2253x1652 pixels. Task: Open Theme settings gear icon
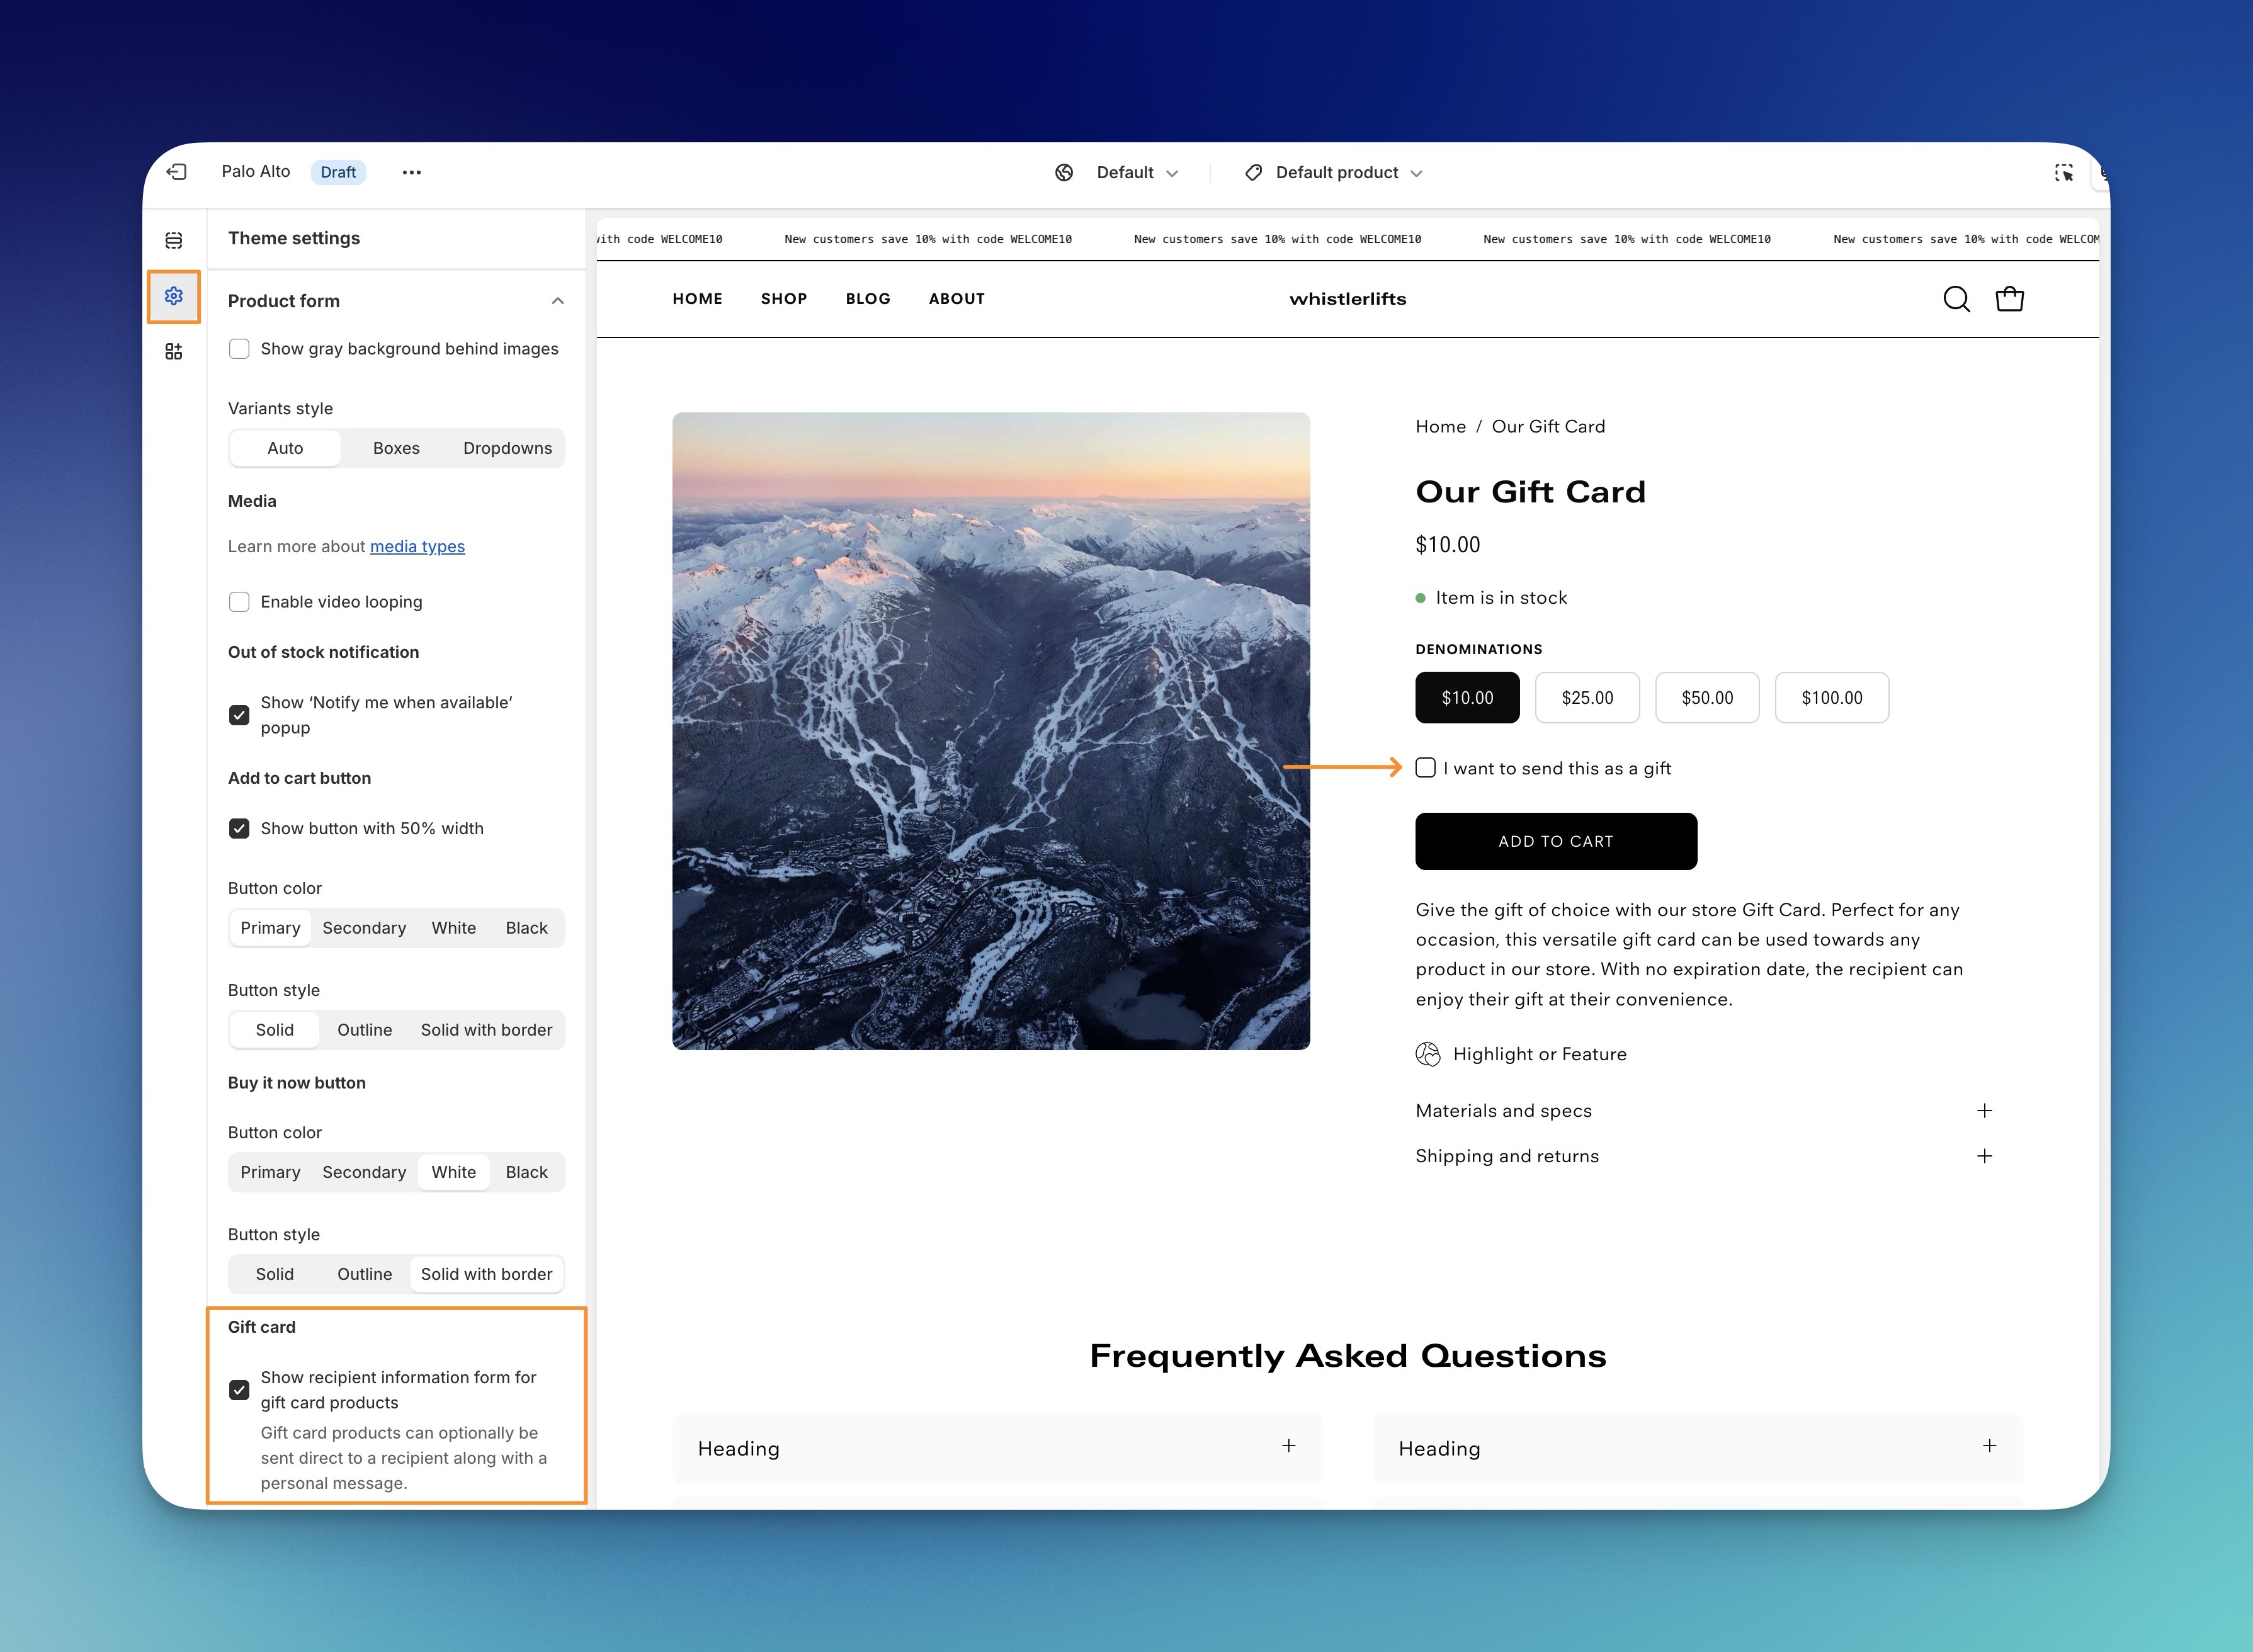click(x=174, y=296)
